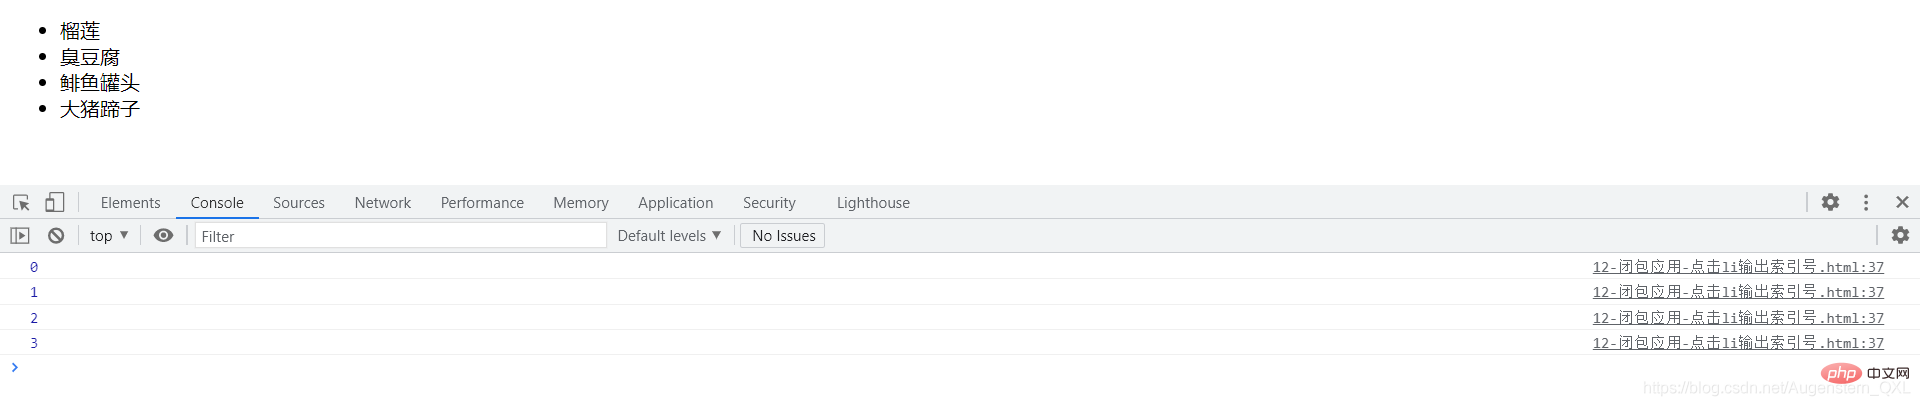The height and width of the screenshot is (406, 1920).
Task: Expand the top context dropdown
Action: point(109,236)
